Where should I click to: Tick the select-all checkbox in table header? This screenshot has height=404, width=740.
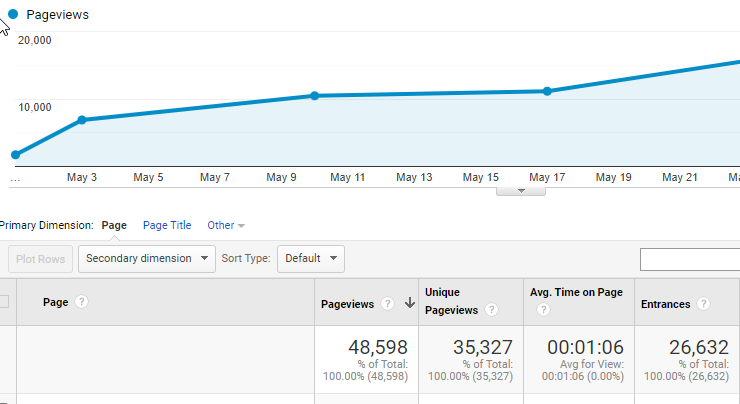tap(4, 302)
